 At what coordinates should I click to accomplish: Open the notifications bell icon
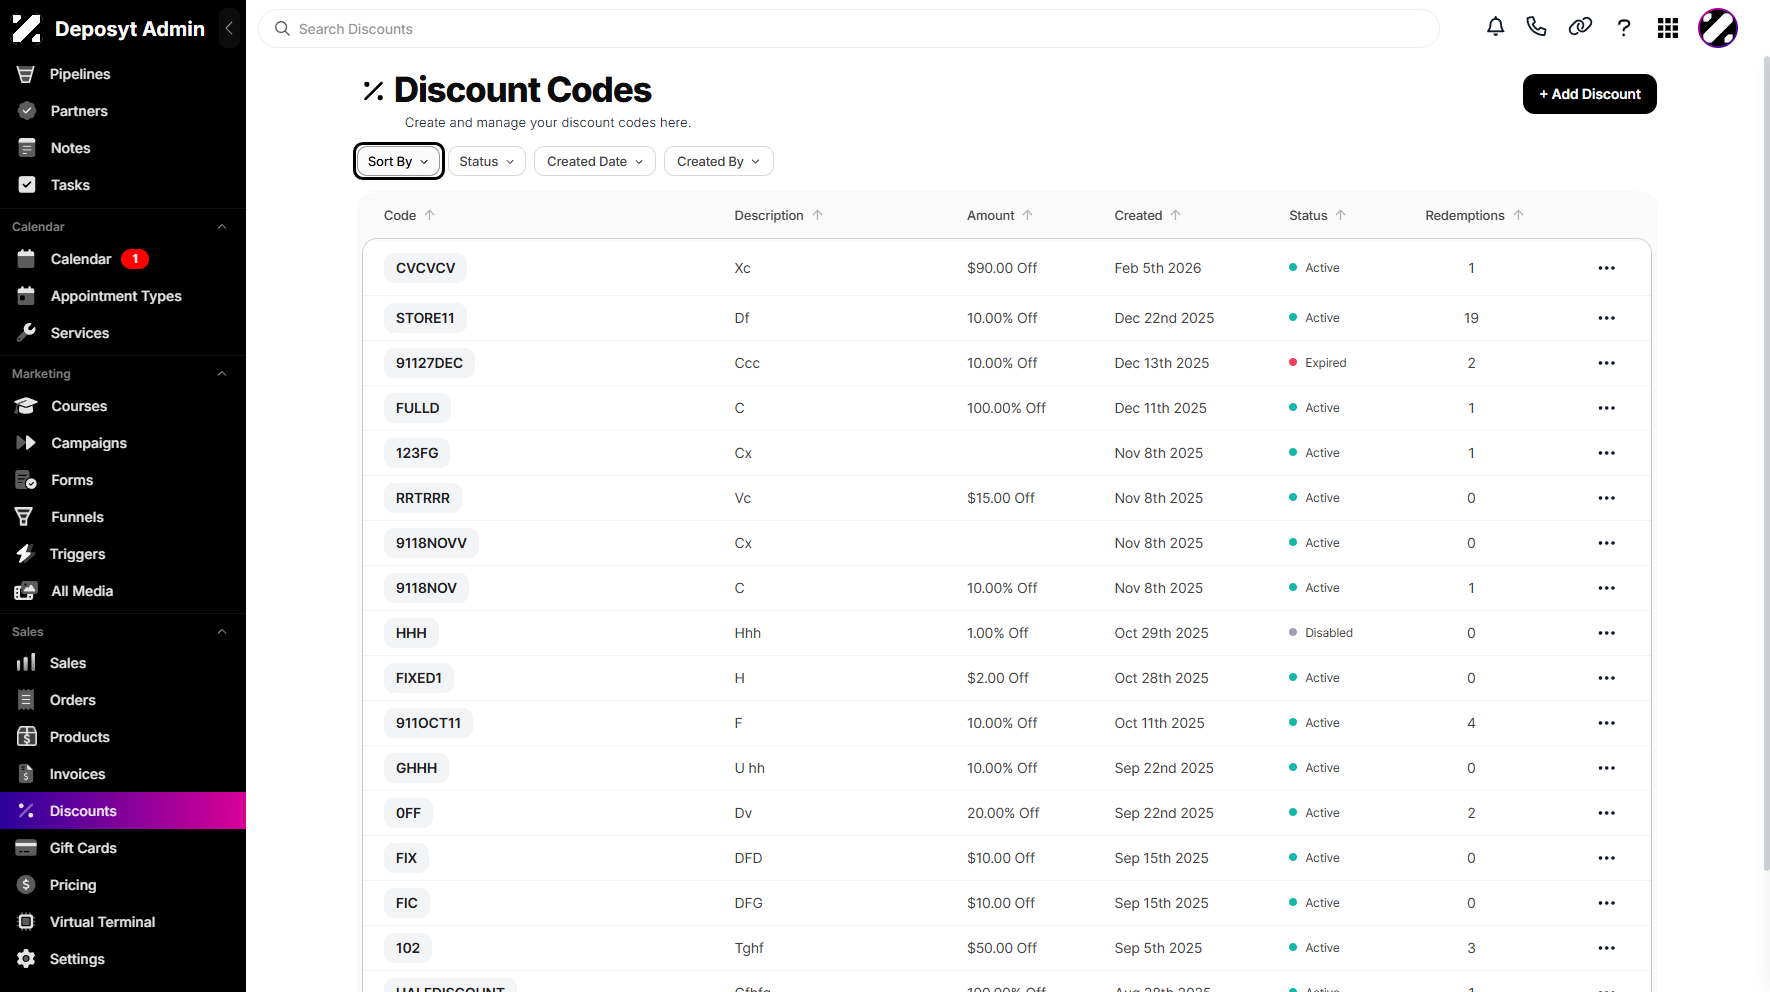coord(1495,28)
